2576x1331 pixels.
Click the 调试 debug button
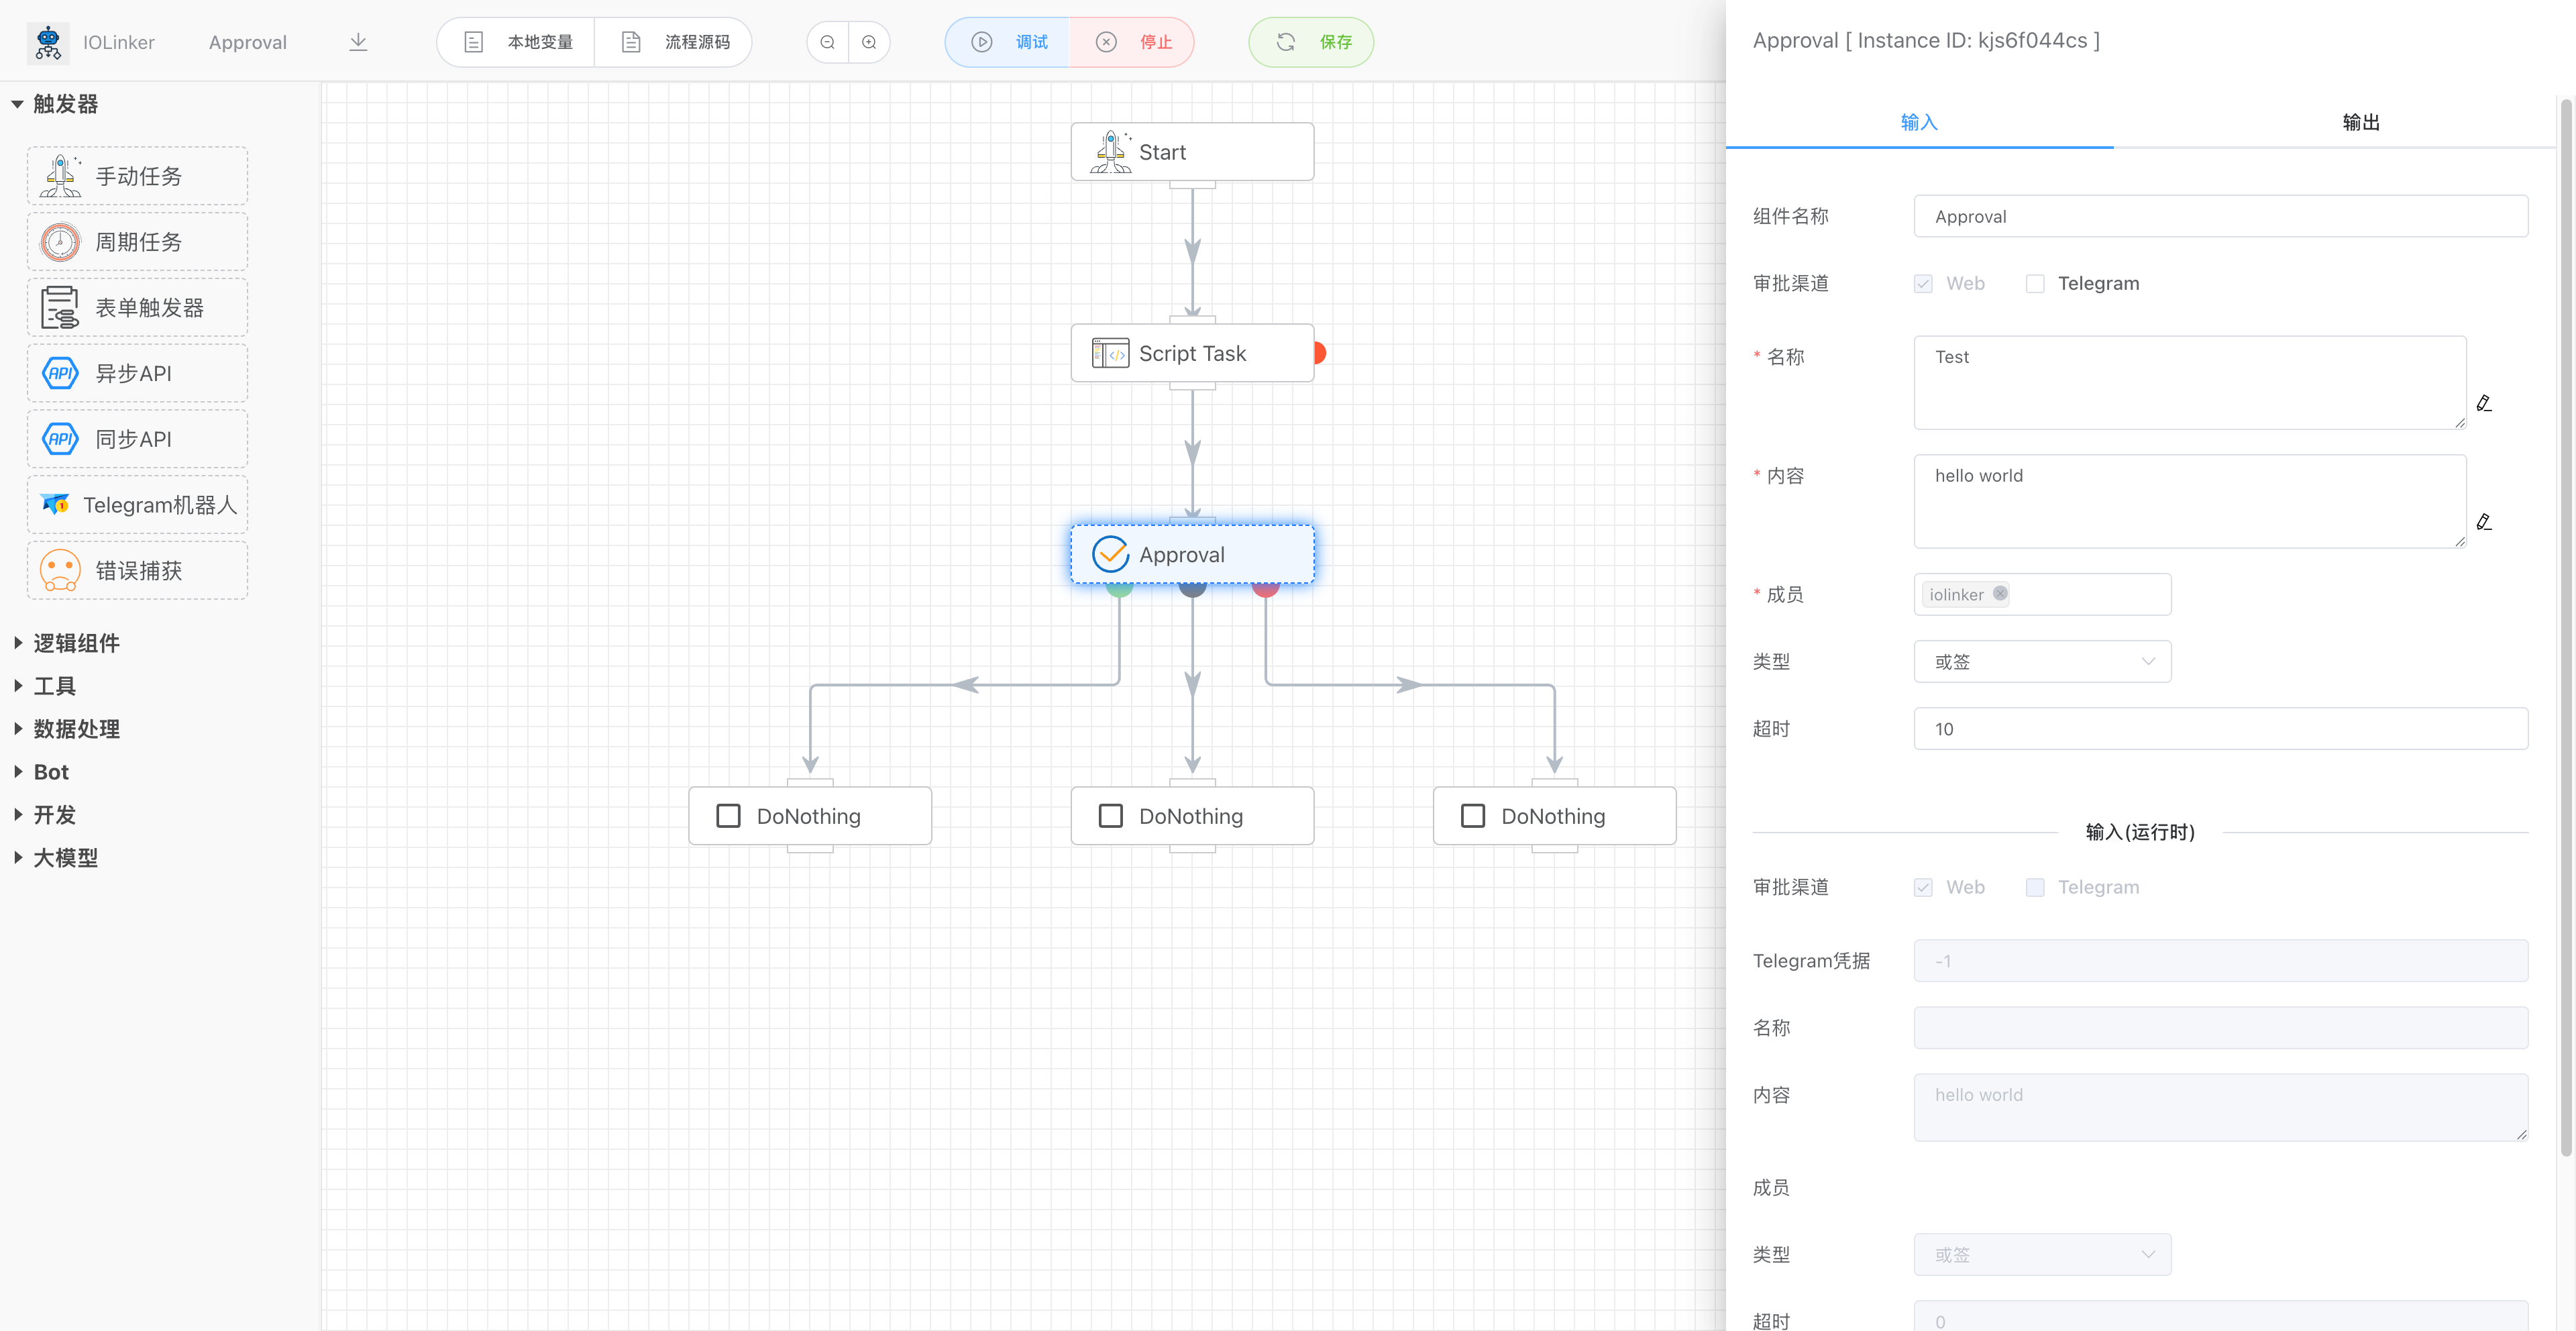coord(1008,42)
